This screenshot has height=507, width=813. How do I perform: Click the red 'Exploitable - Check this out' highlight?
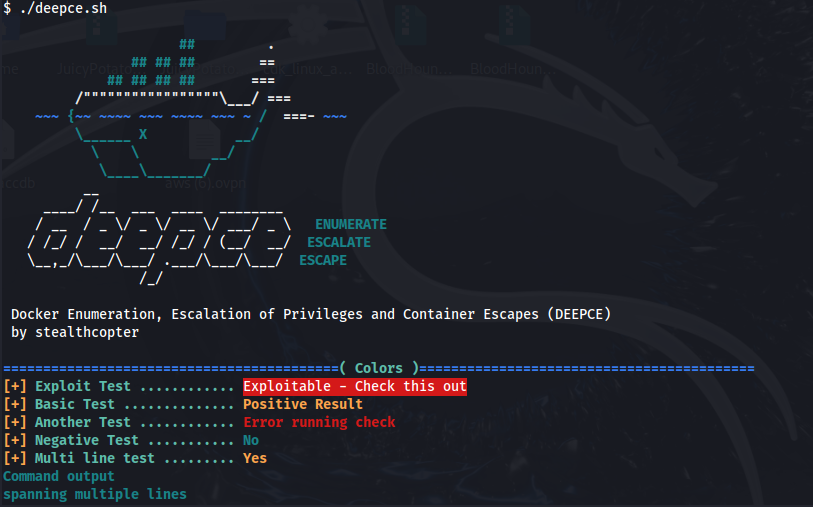(354, 386)
